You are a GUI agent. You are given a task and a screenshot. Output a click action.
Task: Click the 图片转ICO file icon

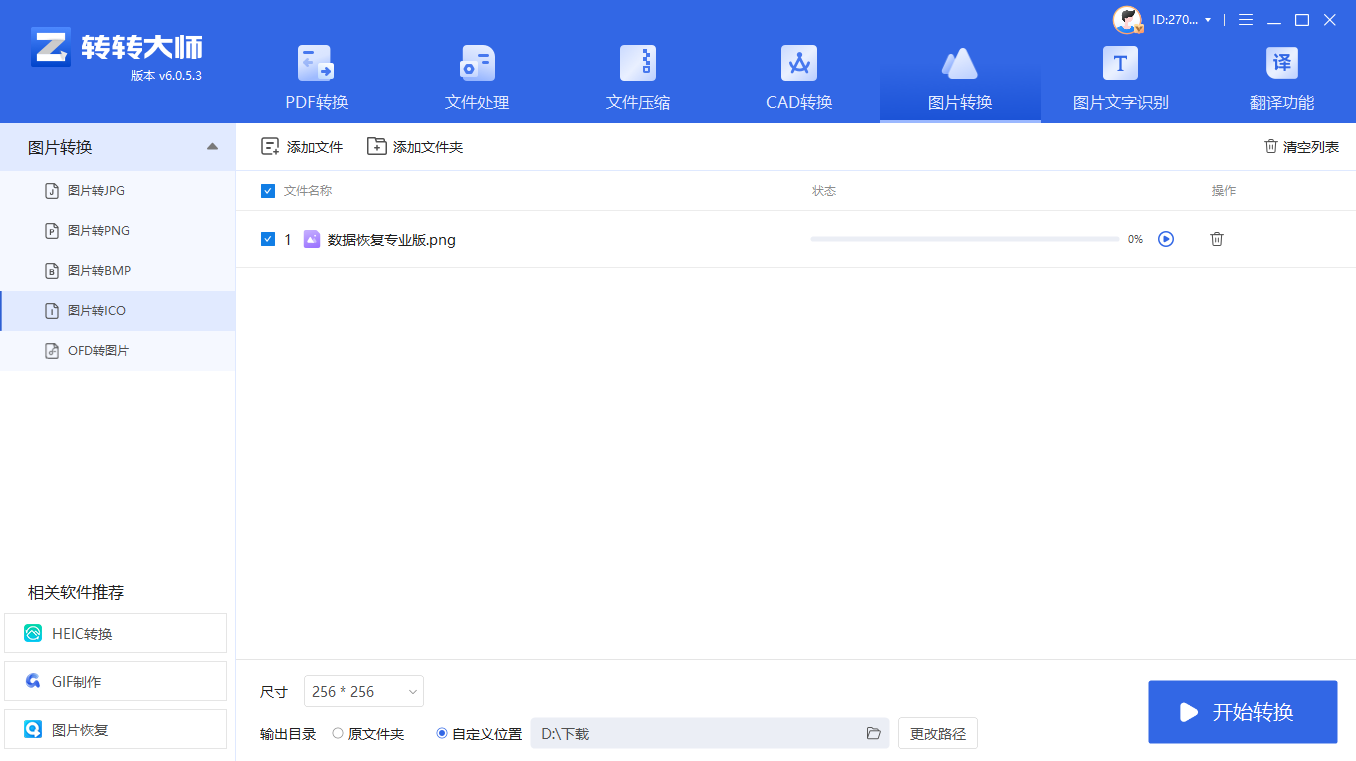coord(52,311)
